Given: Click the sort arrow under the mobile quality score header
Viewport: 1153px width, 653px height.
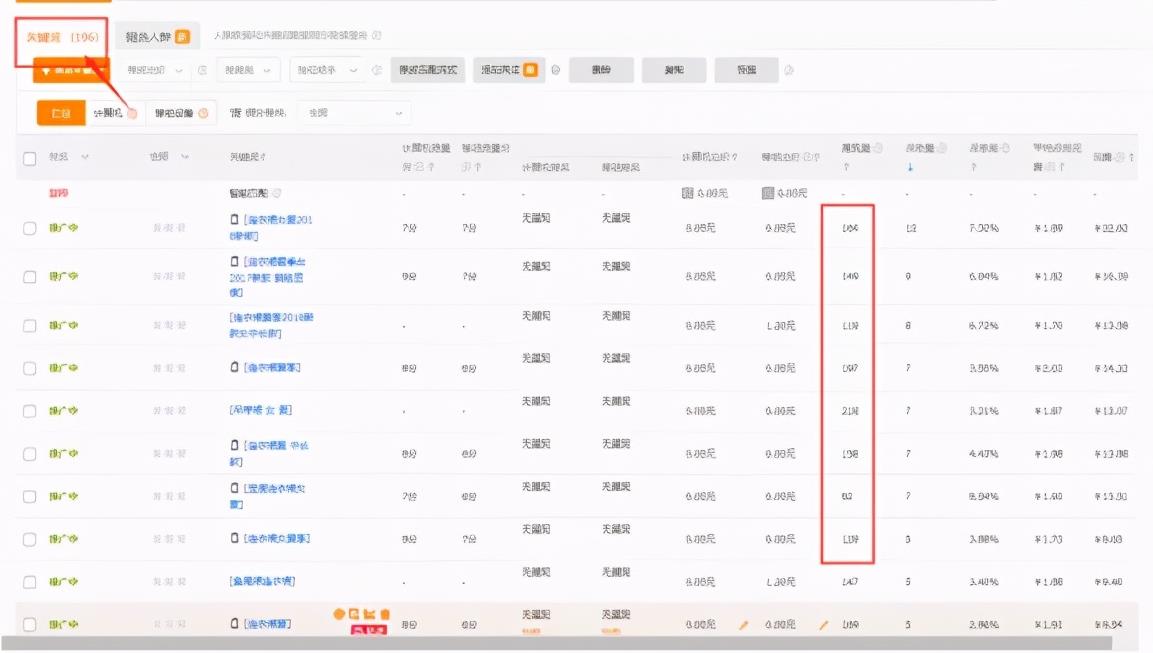Looking at the screenshot, I should 477,167.
